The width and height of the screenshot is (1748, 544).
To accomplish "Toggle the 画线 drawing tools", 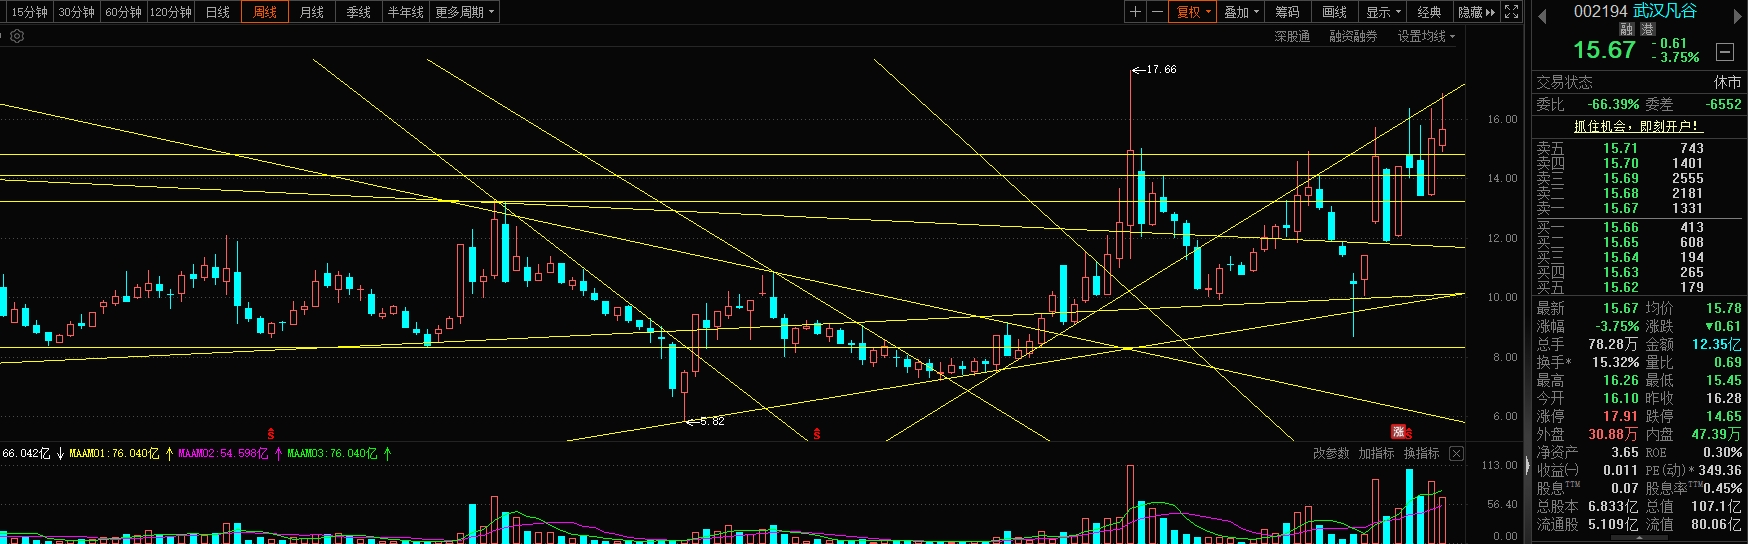I will pyautogui.click(x=1334, y=12).
